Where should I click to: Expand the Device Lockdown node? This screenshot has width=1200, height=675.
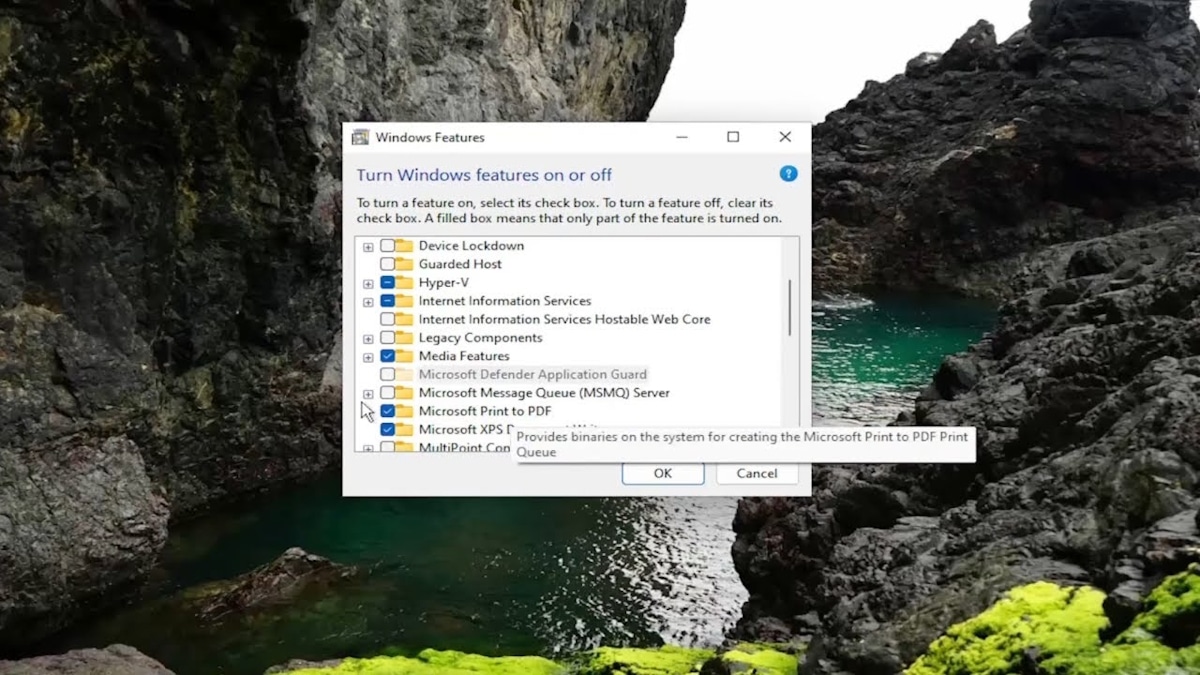(x=368, y=245)
